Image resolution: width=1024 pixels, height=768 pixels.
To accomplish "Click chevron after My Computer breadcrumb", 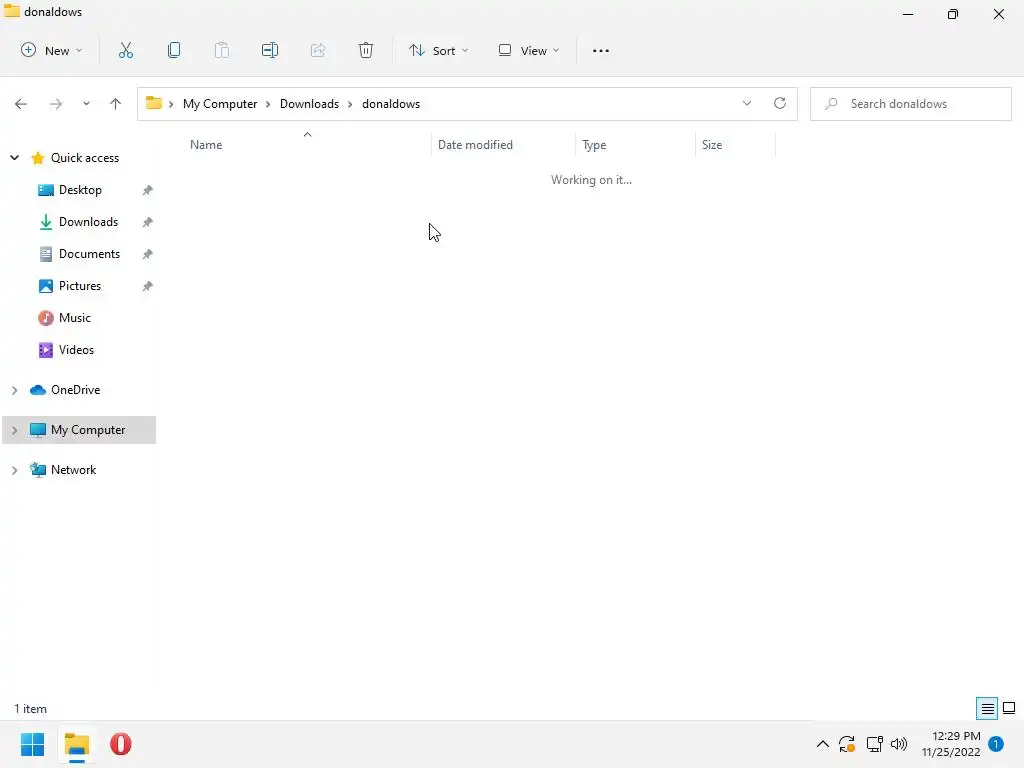I will pyautogui.click(x=268, y=104).
